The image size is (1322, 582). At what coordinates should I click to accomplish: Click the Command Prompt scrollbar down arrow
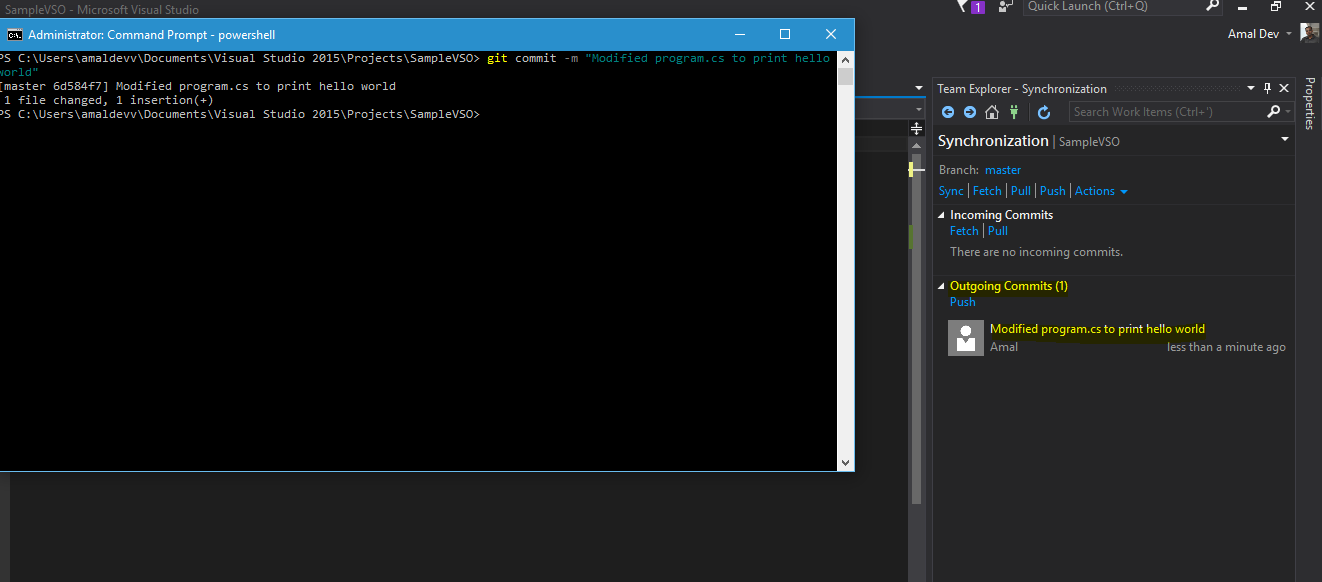(846, 463)
